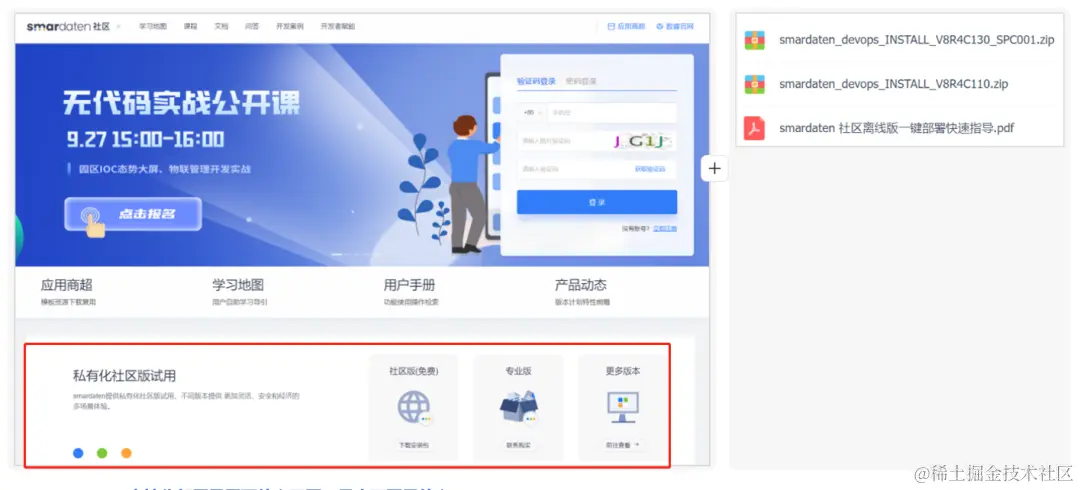Select the green carousel dot
Viewport: 1080px width, 490px height.
[102, 453]
